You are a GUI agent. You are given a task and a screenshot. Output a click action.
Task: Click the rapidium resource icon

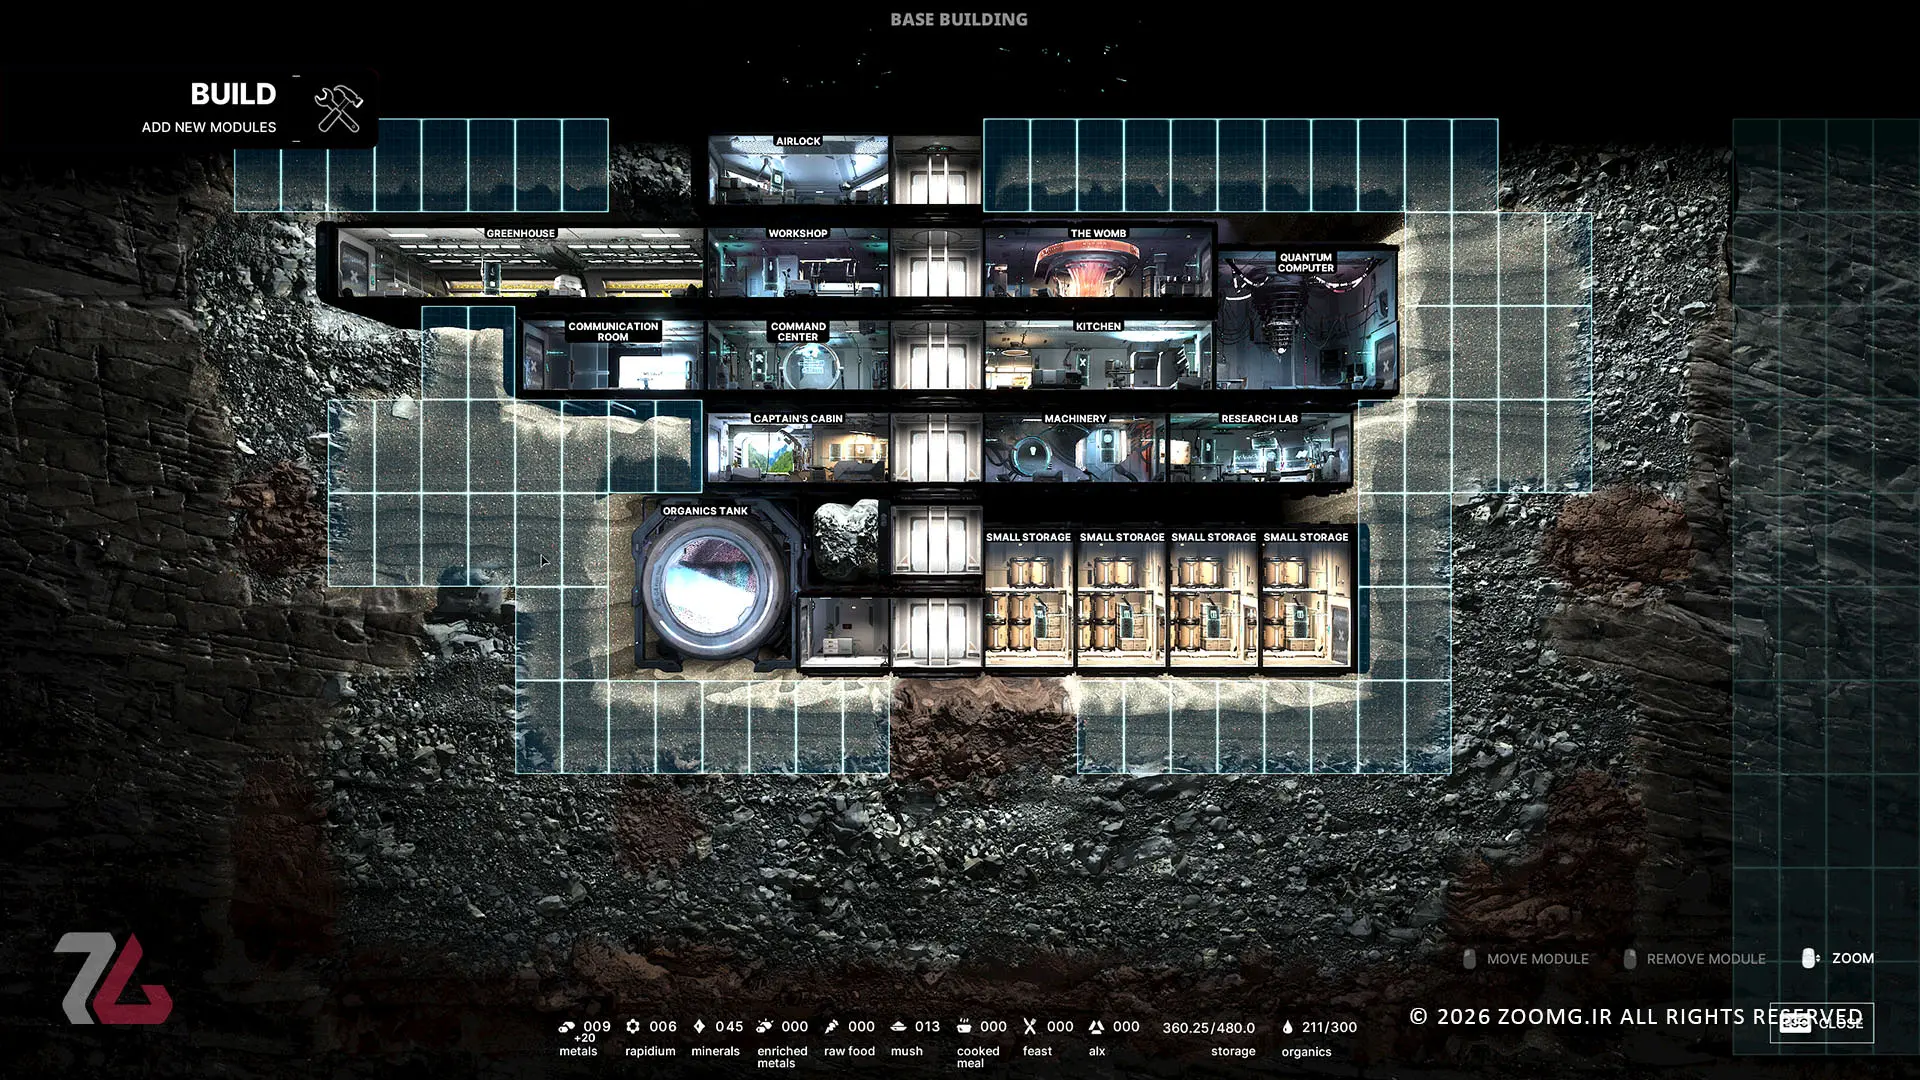[x=633, y=1027]
